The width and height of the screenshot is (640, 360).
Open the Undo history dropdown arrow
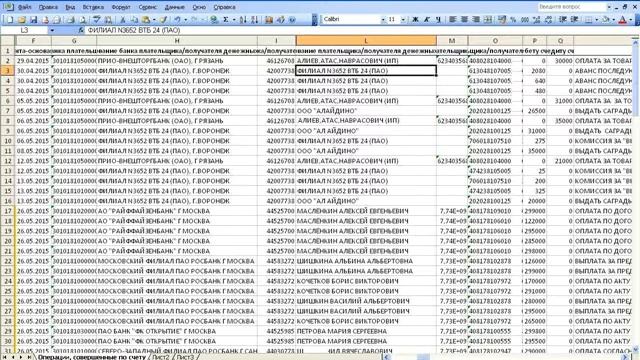coord(185,20)
